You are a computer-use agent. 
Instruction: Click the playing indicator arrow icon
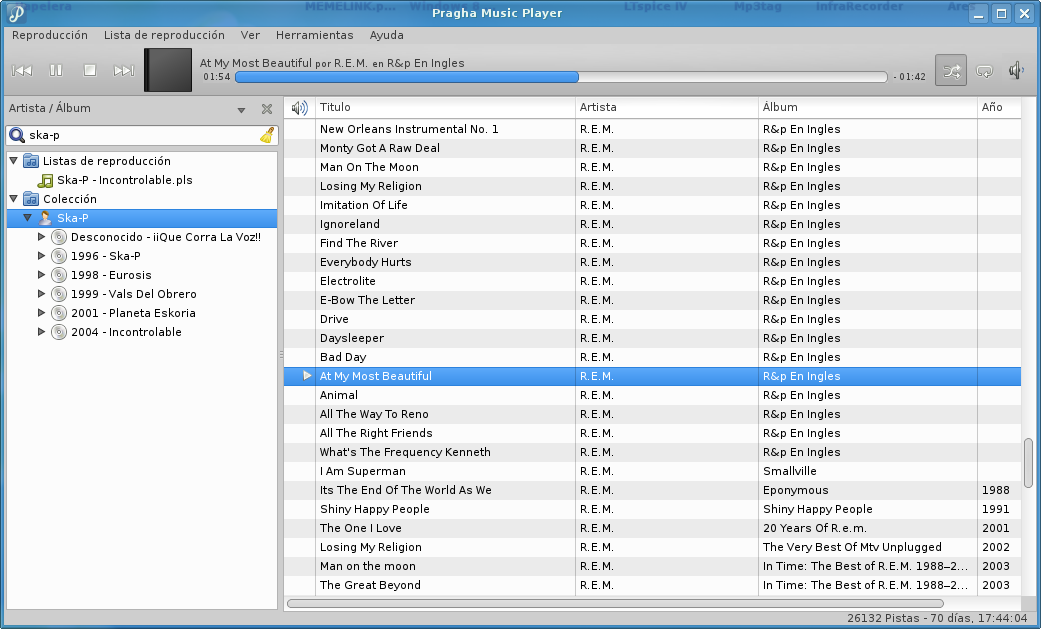click(x=307, y=376)
